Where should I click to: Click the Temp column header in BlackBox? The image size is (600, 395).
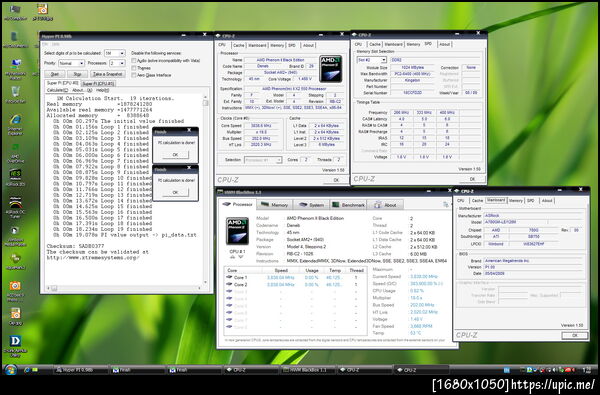(x=335, y=270)
